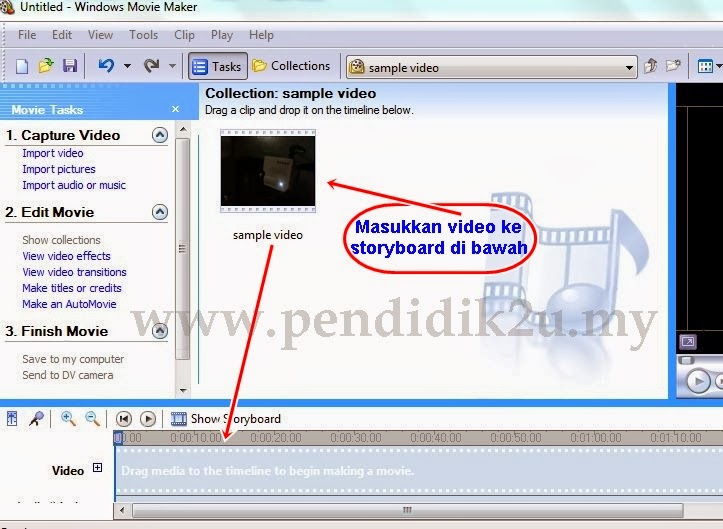Click the Show Storyboard button
Screen dimensions: 723x529
point(225,419)
